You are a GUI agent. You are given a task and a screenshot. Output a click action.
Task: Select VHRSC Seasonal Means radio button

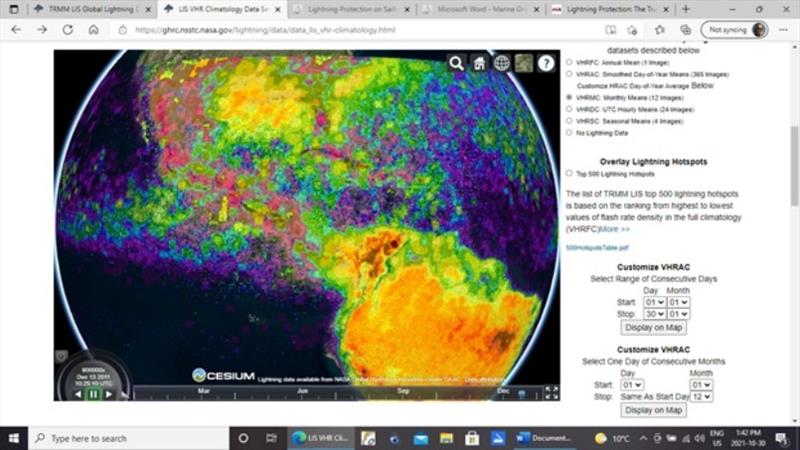click(569, 121)
